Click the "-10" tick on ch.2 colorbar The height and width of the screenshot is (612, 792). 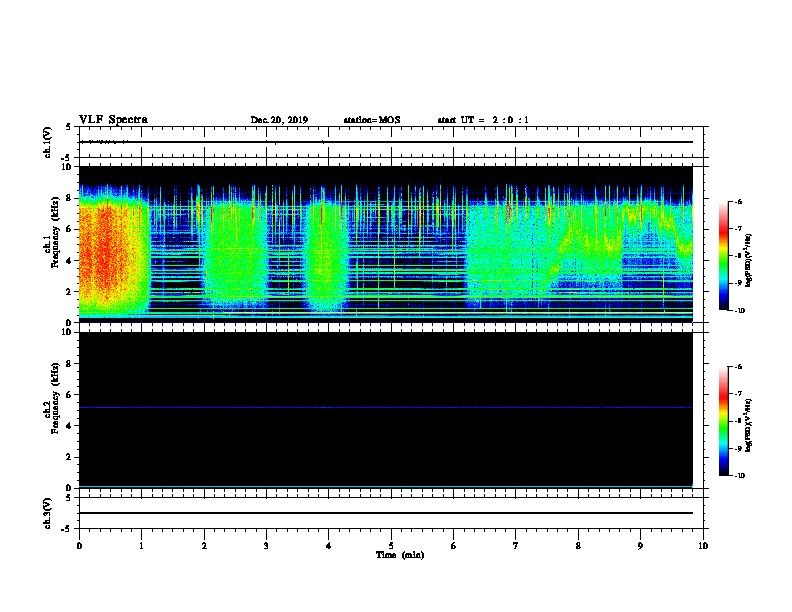tap(739, 476)
